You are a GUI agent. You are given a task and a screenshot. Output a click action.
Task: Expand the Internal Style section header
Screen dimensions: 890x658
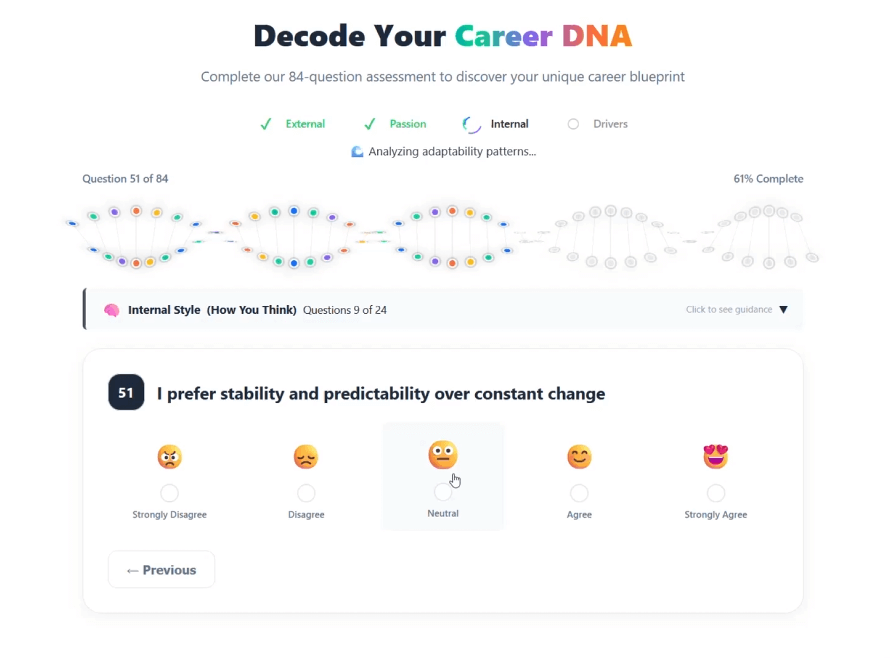click(x=440, y=310)
